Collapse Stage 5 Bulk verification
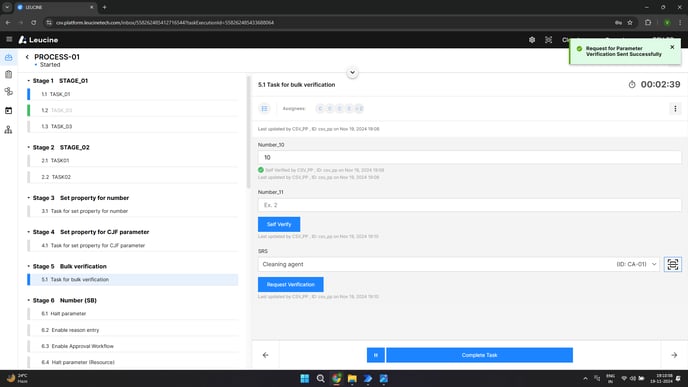The width and height of the screenshot is (688, 387). (29, 266)
